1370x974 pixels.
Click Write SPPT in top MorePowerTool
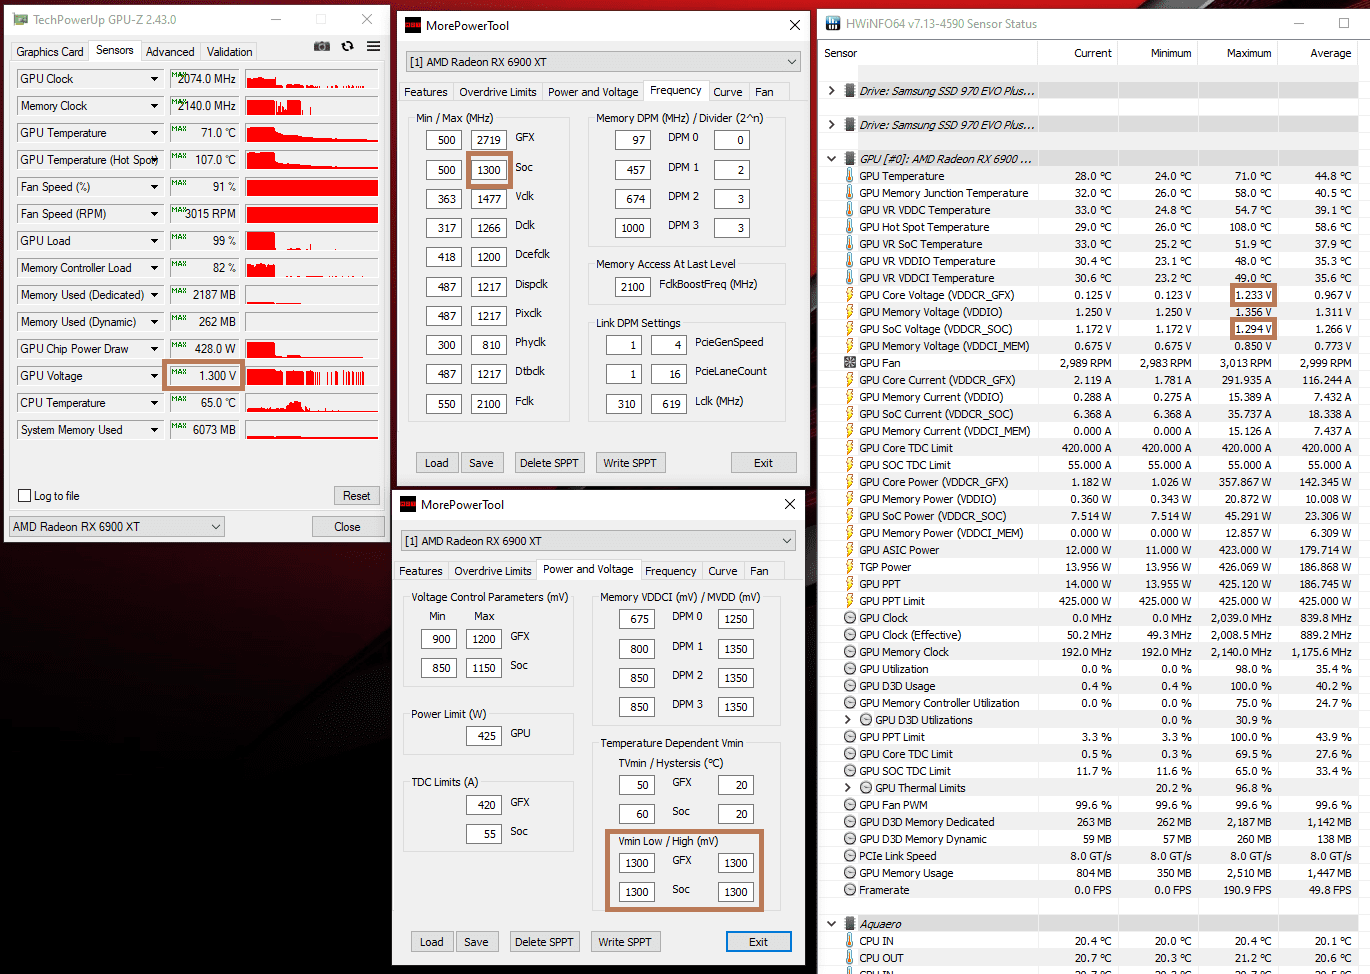[x=630, y=463]
